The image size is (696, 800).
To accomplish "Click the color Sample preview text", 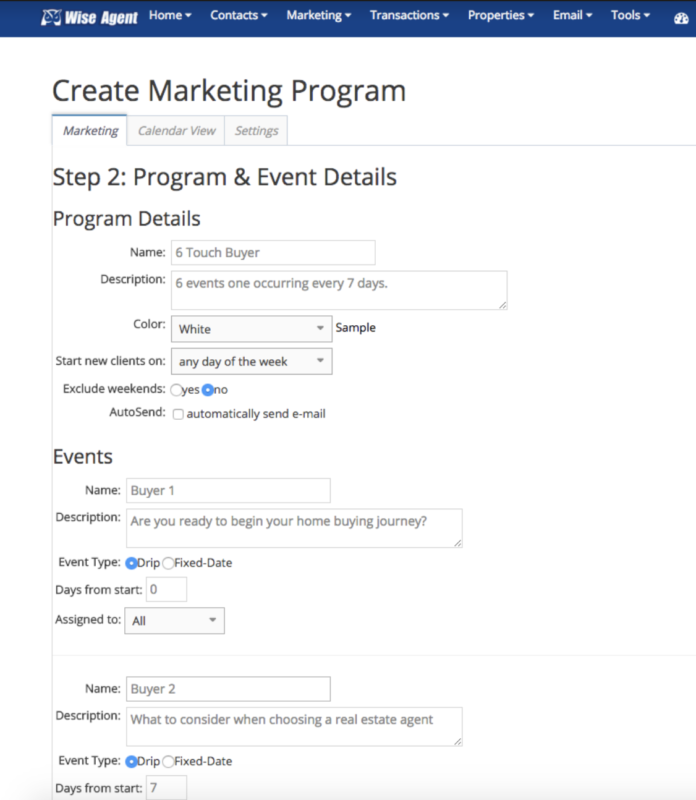I will (x=356, y=328).
